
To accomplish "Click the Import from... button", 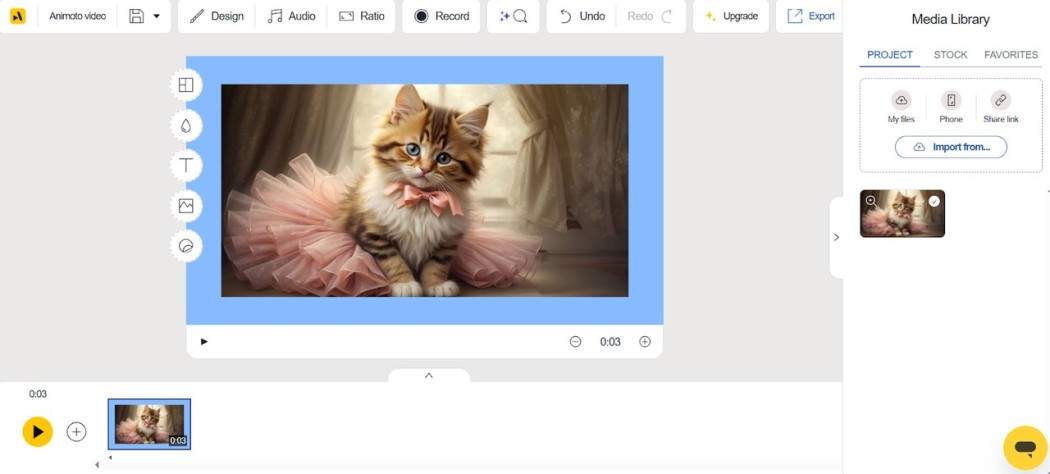I will click(x=951, y=147).
